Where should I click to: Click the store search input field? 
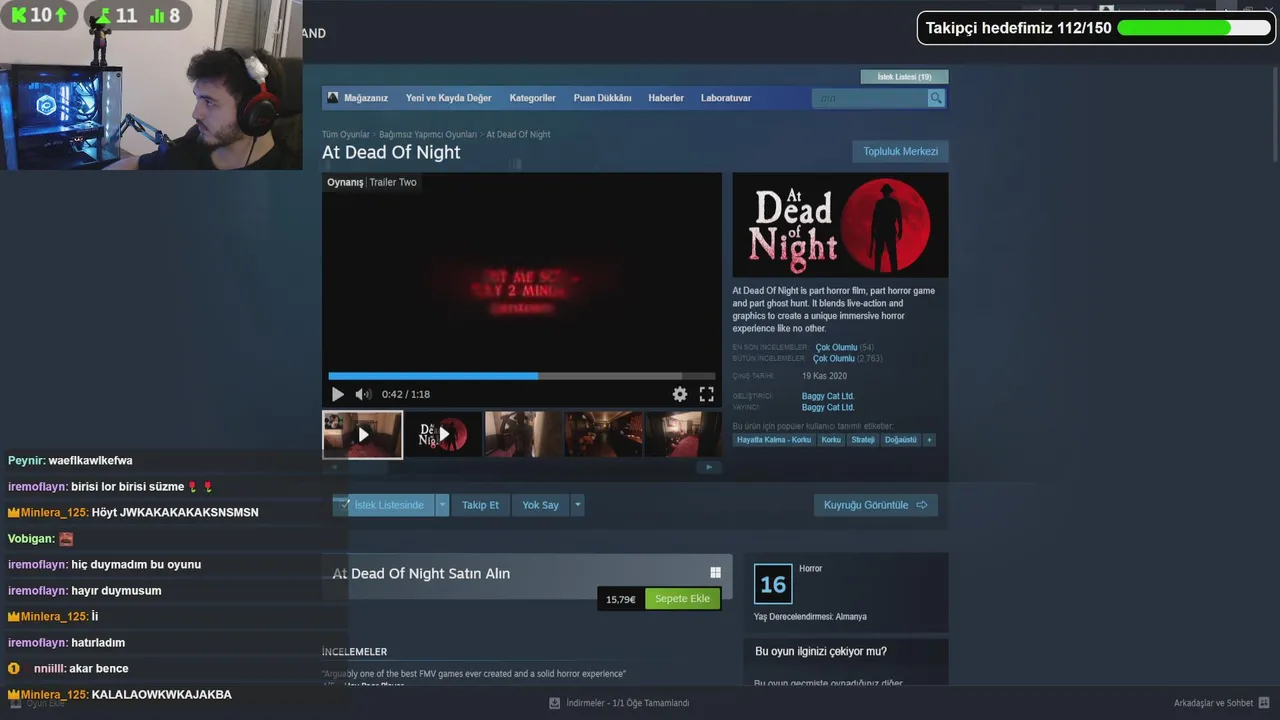(869, 98)
